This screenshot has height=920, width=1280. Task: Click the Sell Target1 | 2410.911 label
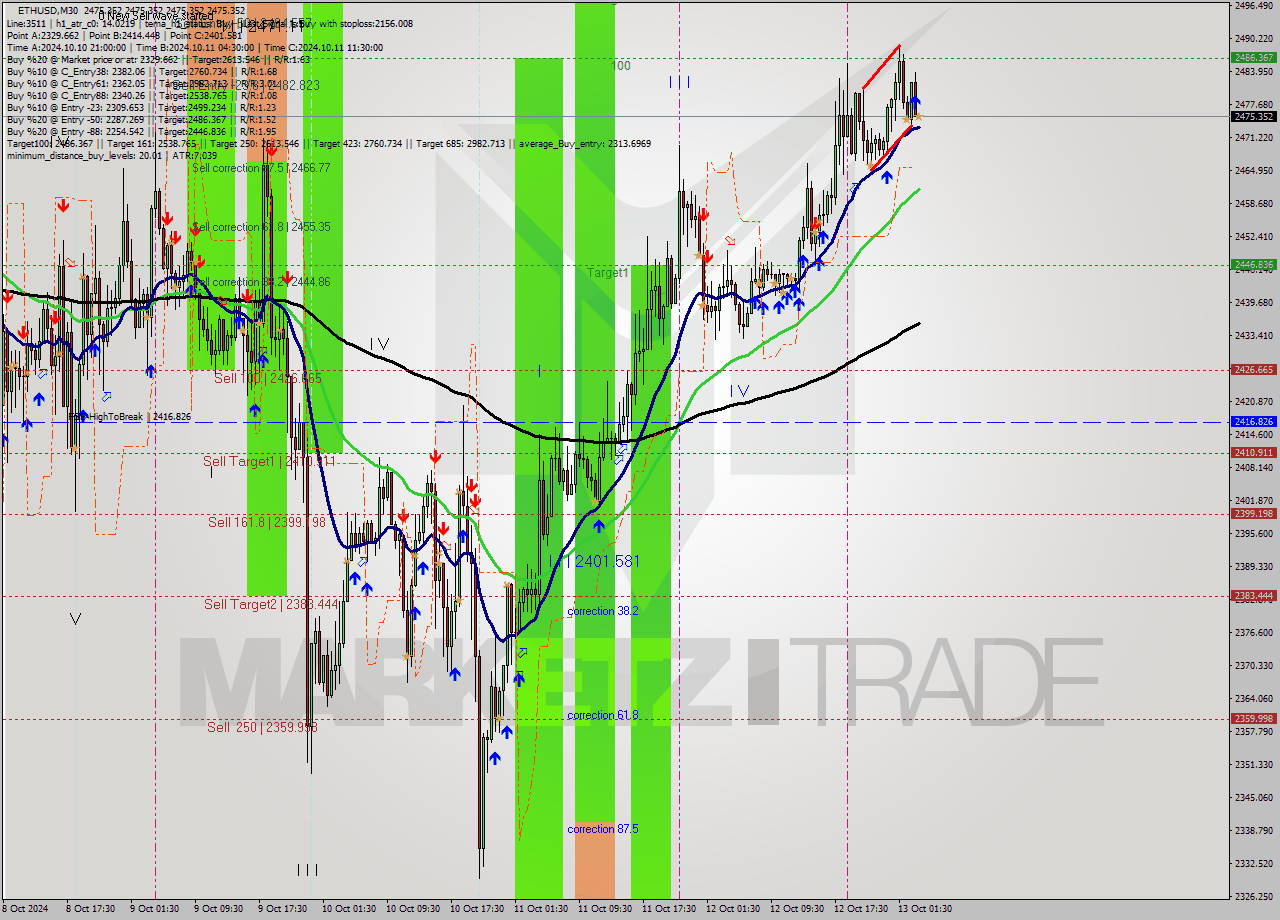(269, 461)
